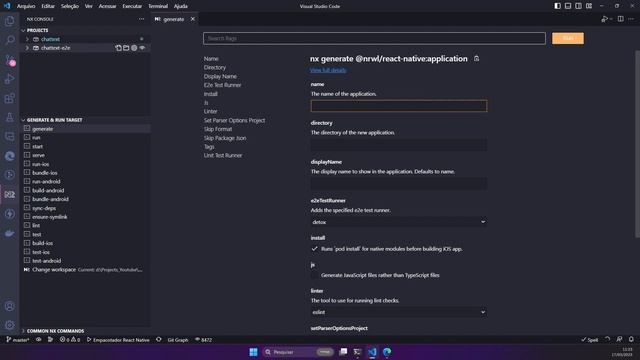
Task: Toggle the Generate JavaScript files checkbox
Action: pos(314,275)
